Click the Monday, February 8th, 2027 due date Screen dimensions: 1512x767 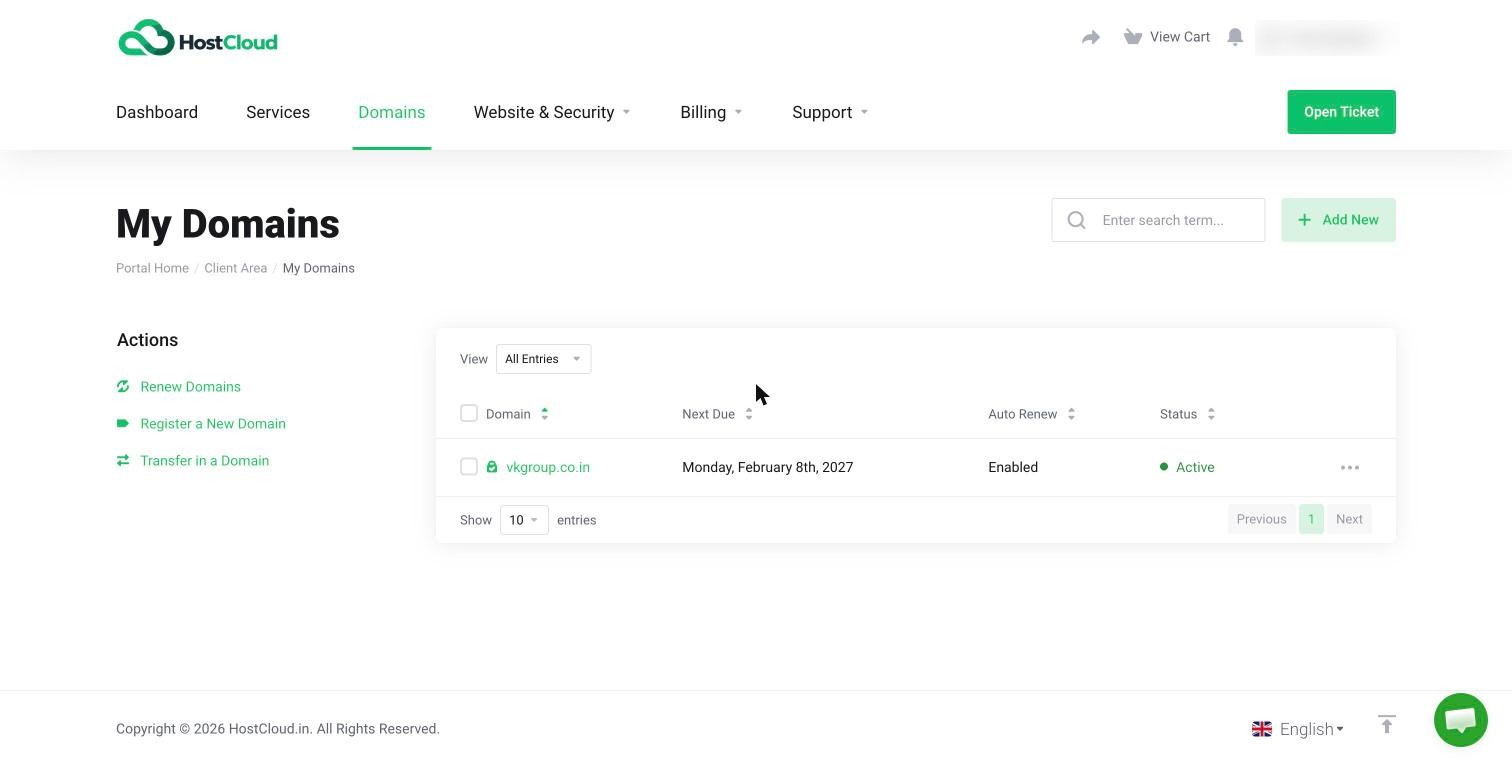coord(767,467)
